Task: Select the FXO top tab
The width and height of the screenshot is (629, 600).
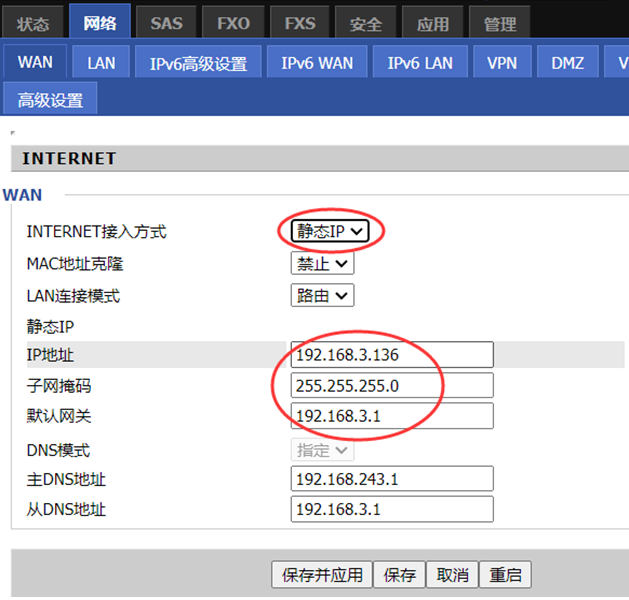Action: click(233, 23)
